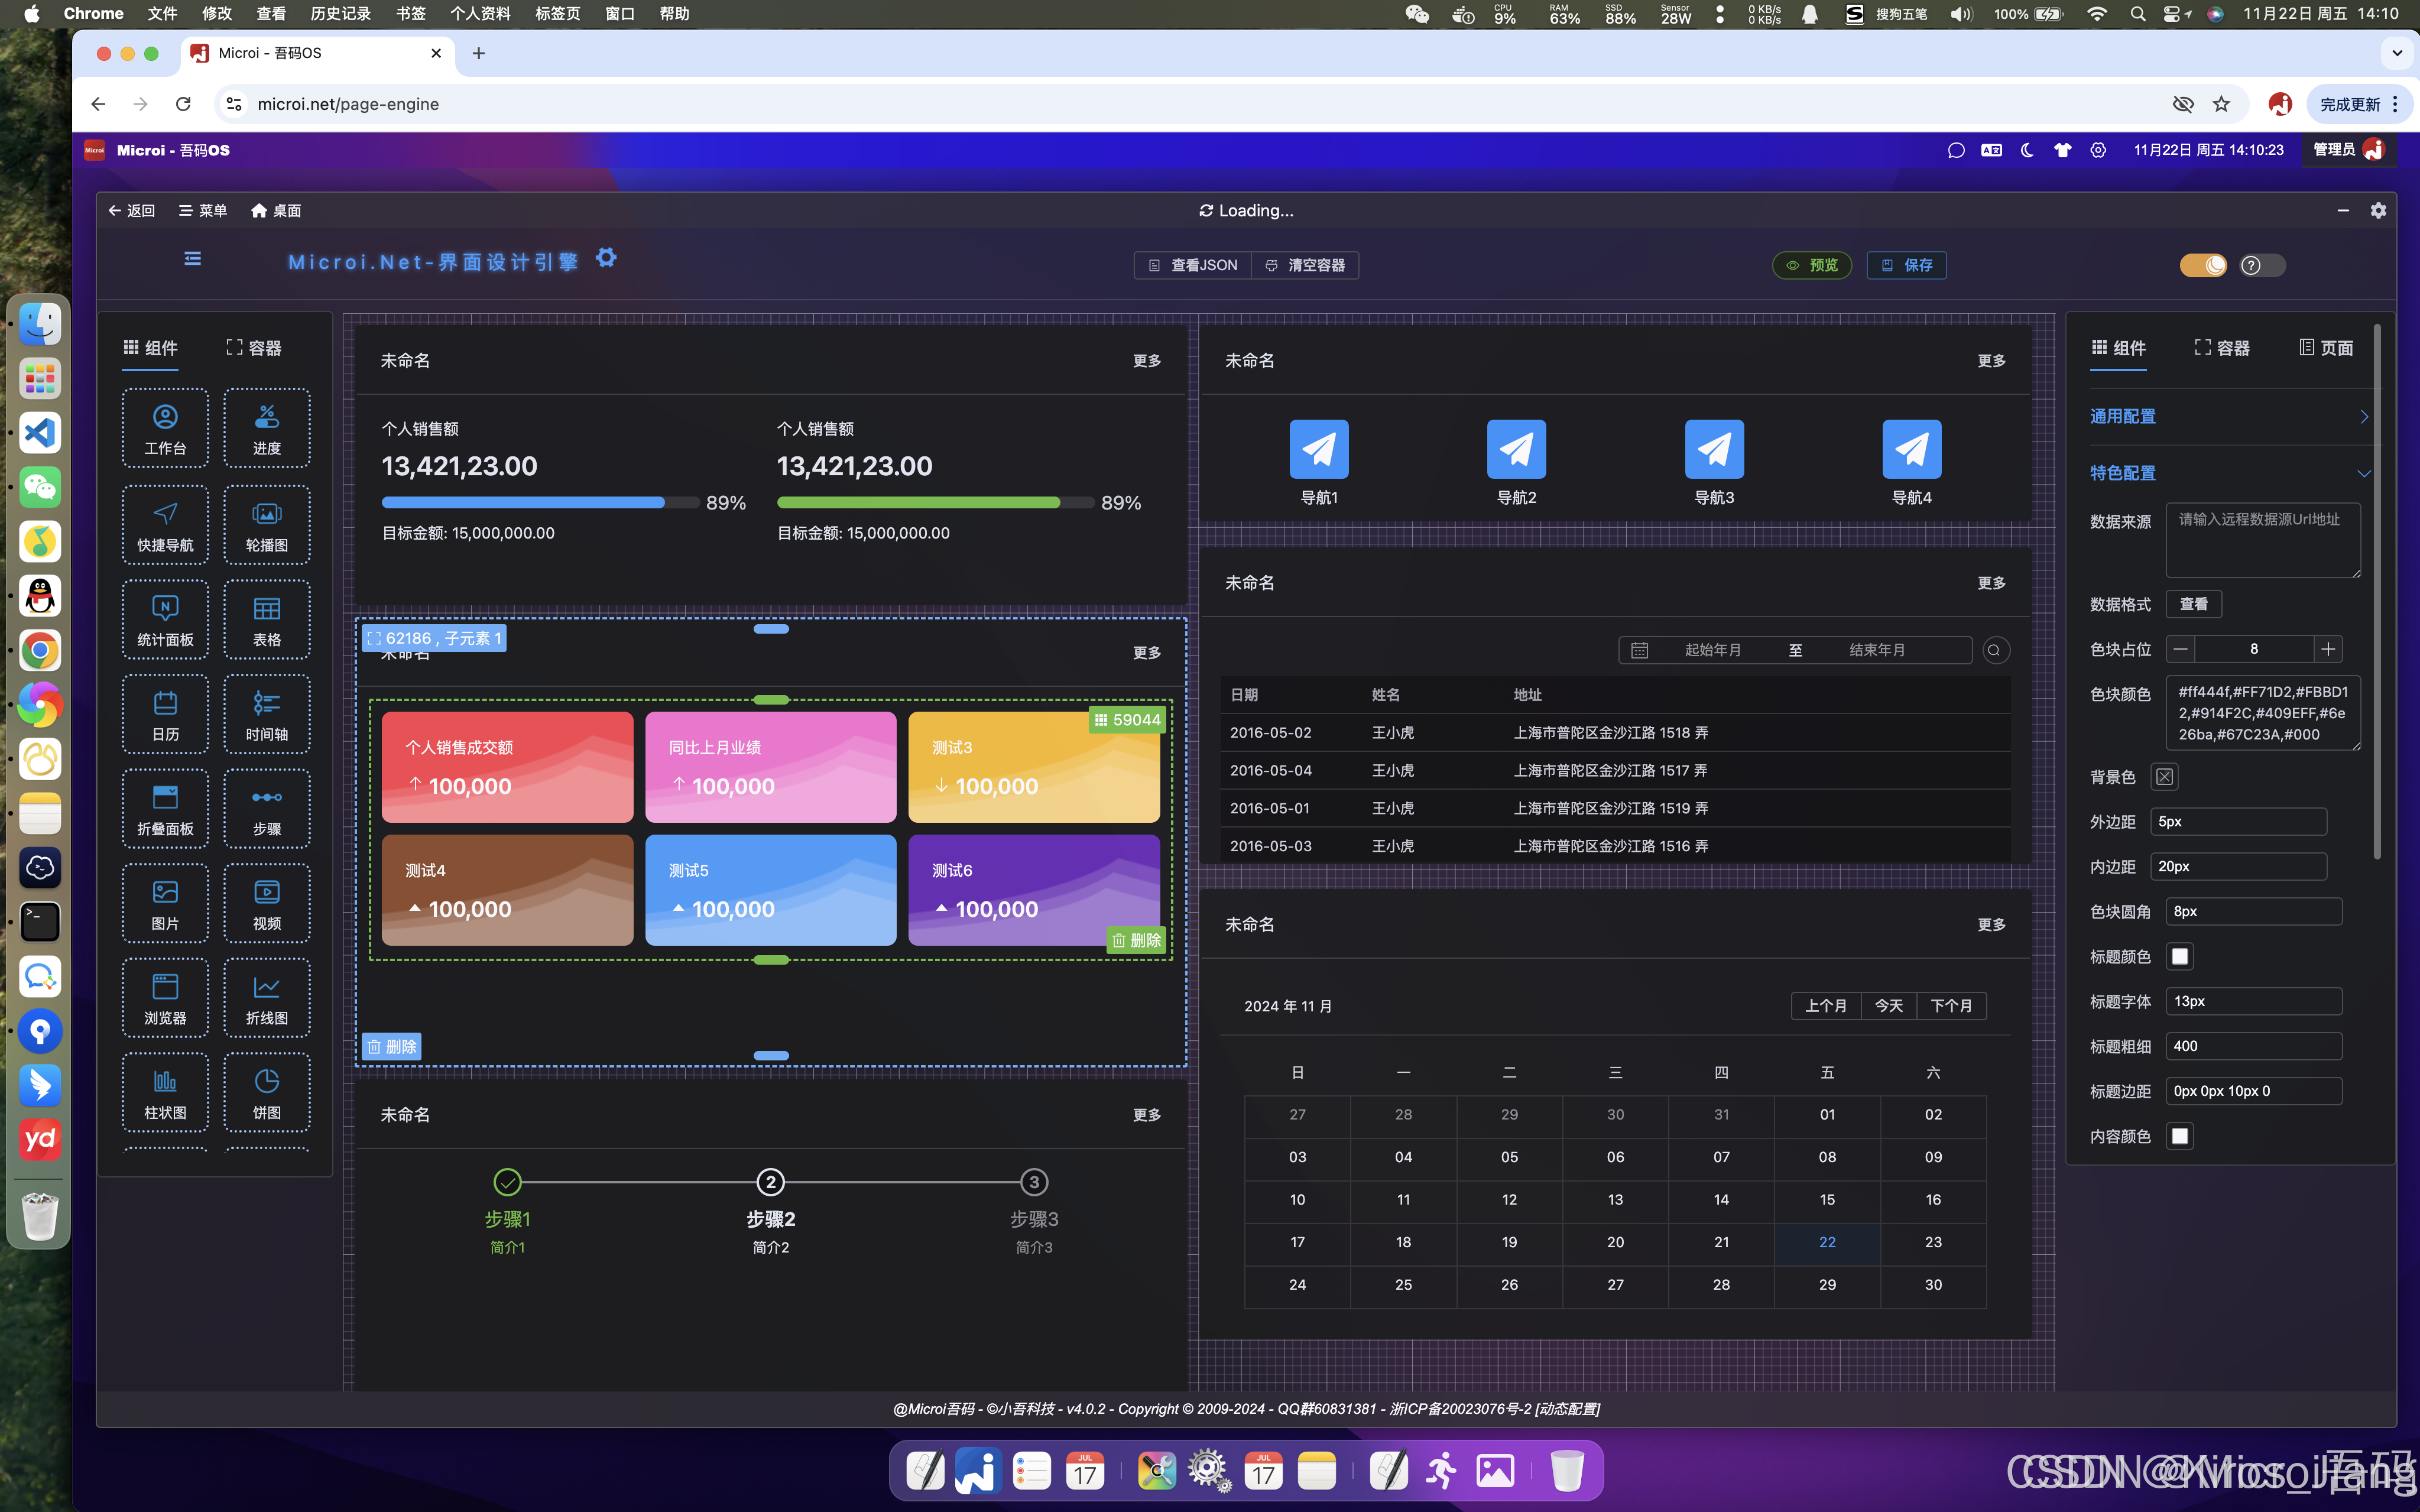
Task: Switch theme with the moon icon
Action: tap(2027, 150)
